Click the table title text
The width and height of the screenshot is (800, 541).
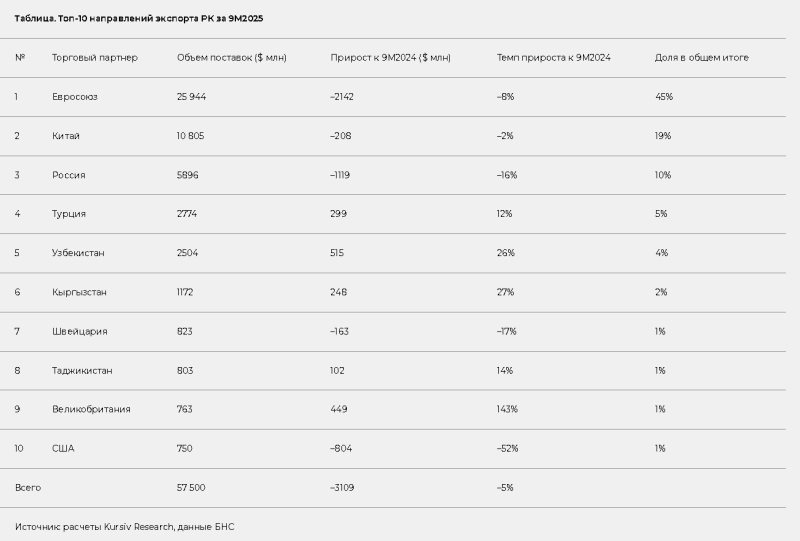139,18
